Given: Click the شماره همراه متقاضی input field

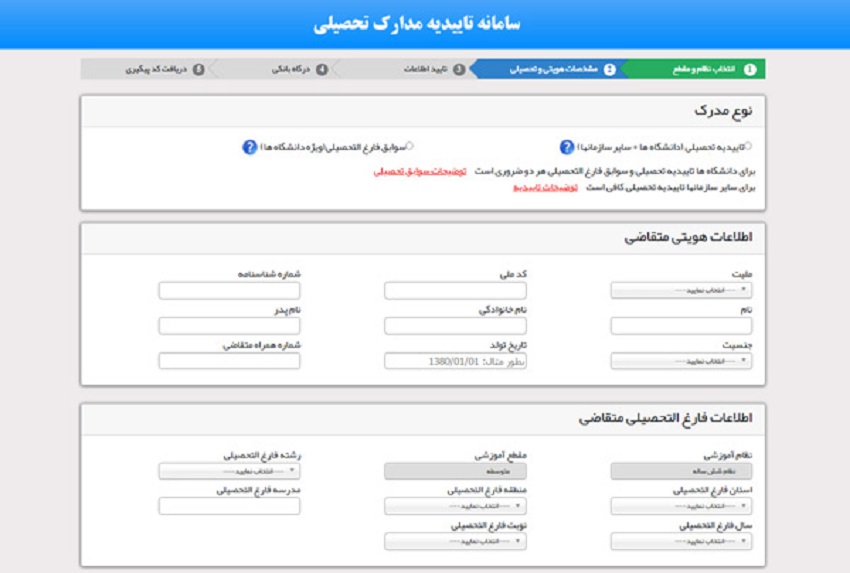Looking at the screenshot, I should 229,361.
